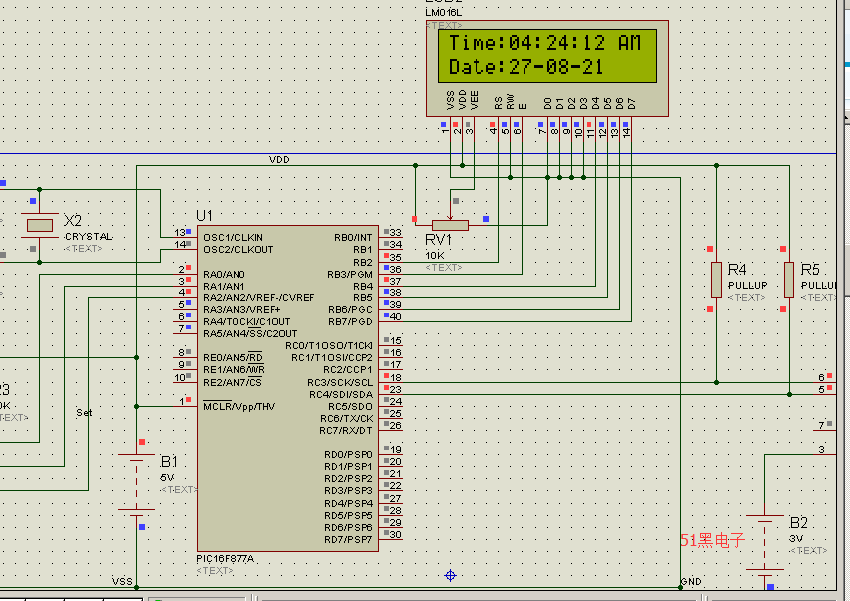Click the 'U1' reference label

[x=204, y=216]
